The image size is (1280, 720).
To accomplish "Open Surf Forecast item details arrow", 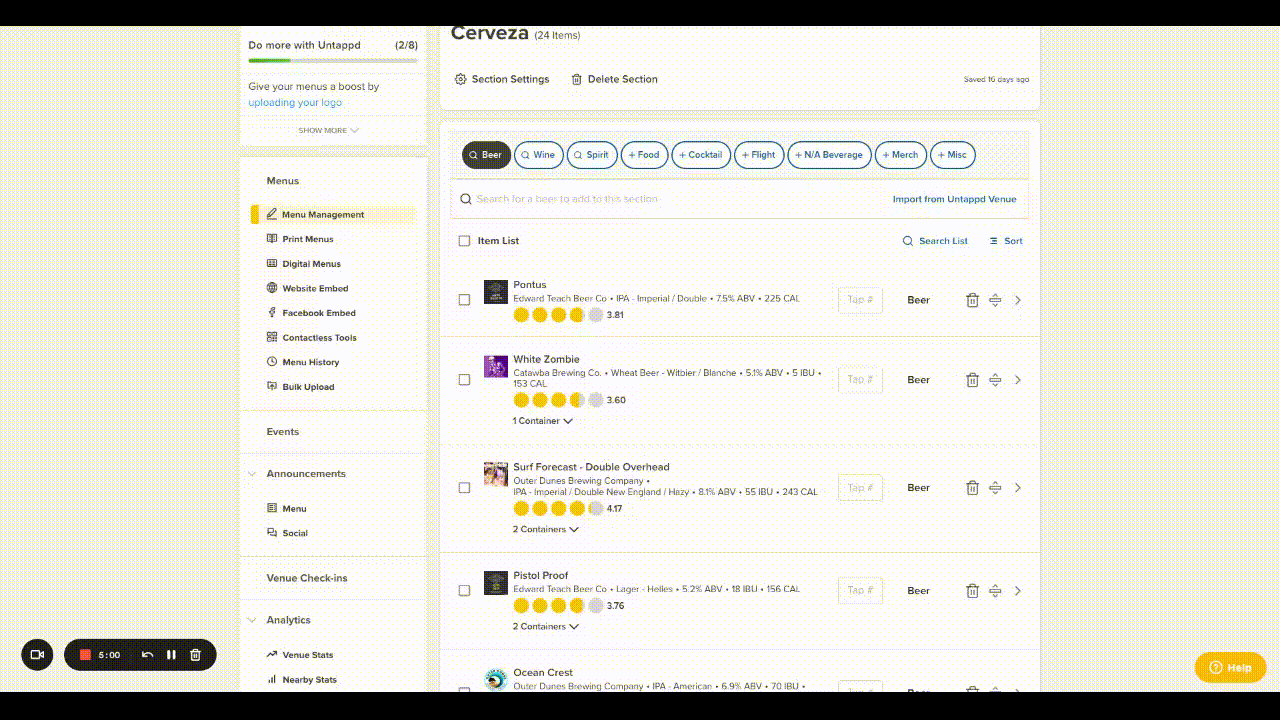I will click(1018, 488).
